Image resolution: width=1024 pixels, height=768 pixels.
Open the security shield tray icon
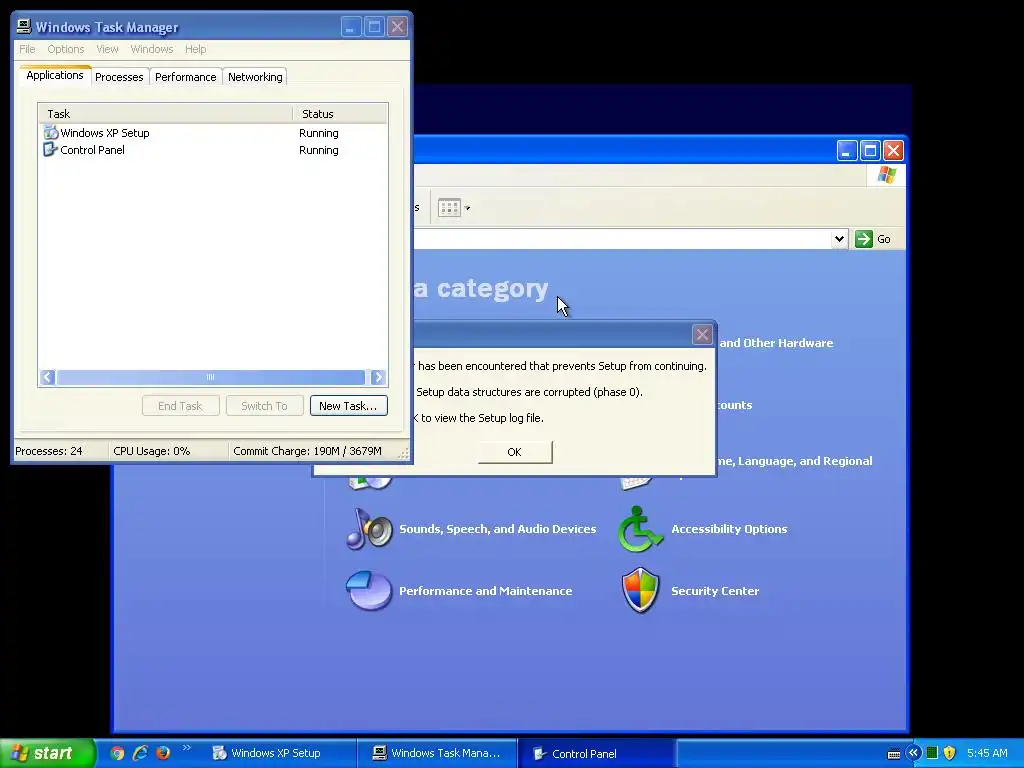(x=950, y=753)
